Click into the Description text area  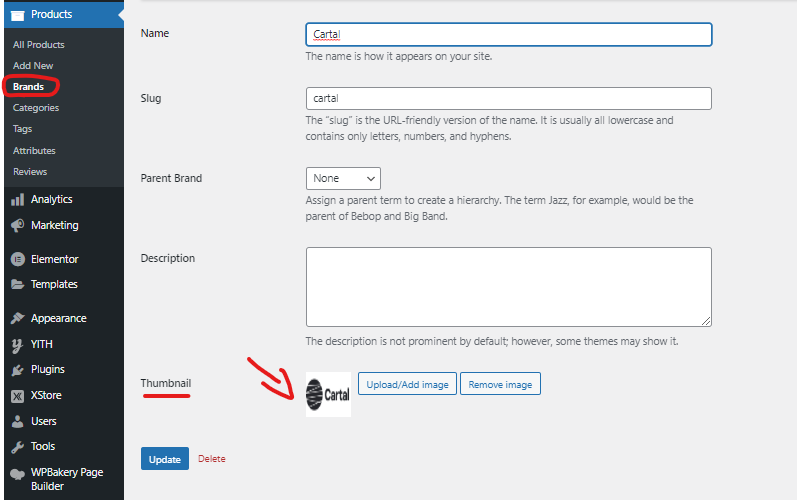click(508, 287)
